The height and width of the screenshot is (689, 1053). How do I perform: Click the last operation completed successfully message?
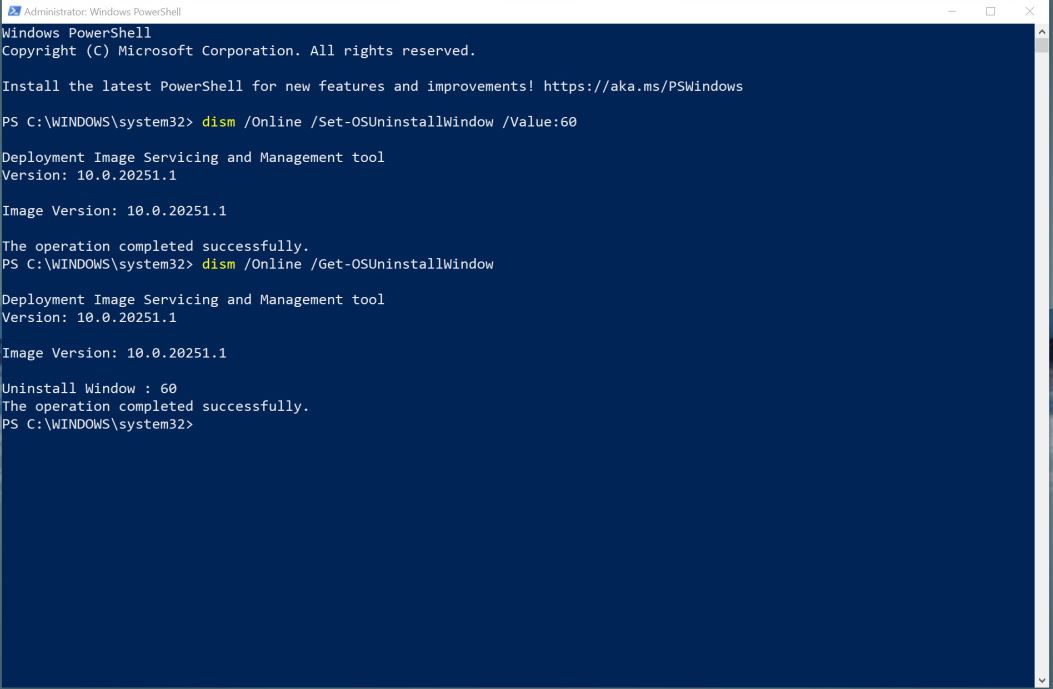coord(155,406)
